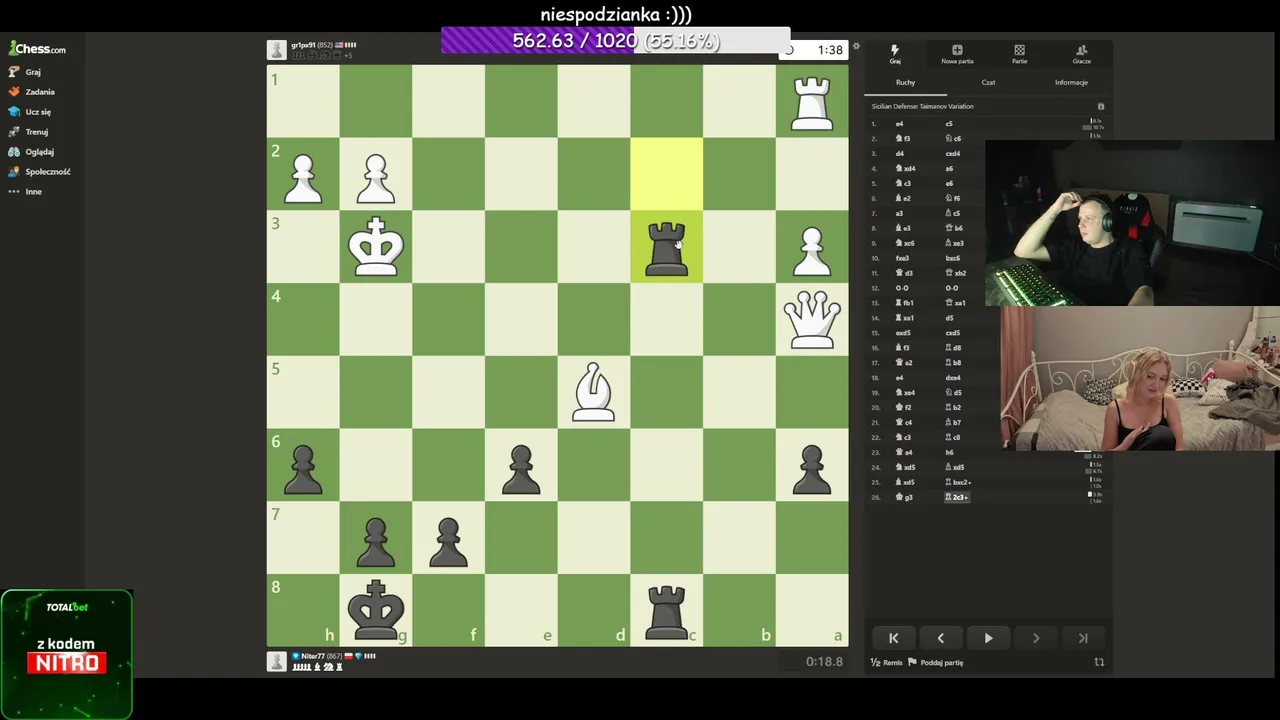This screenshot has width=1280, height=720.
Task: Open Sicilian Defense: Taimanov Variation opening name
Action: (922, 106)
